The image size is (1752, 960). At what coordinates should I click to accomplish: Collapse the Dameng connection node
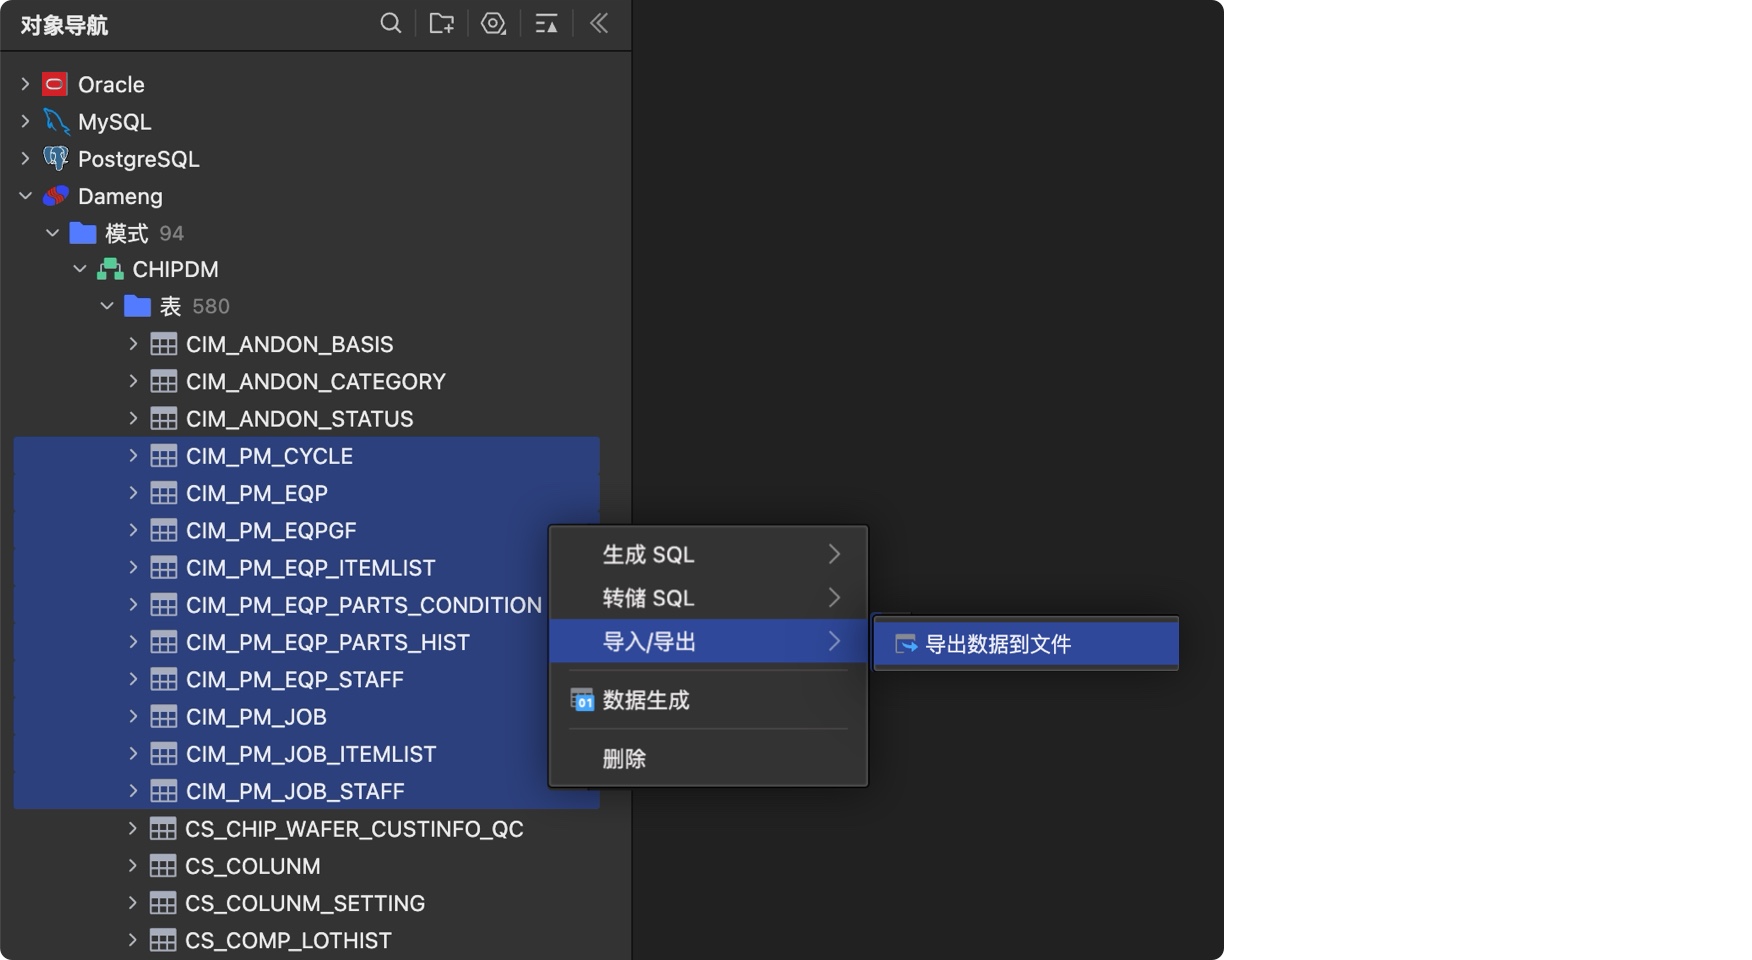(x=25, y=196)
